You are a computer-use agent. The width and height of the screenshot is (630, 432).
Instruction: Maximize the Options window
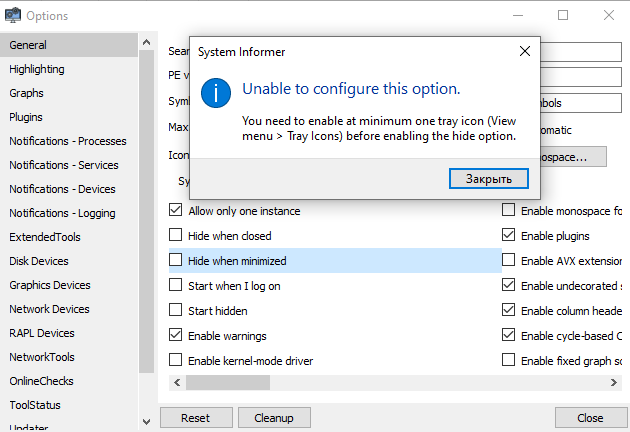click(x=563, y=15)
